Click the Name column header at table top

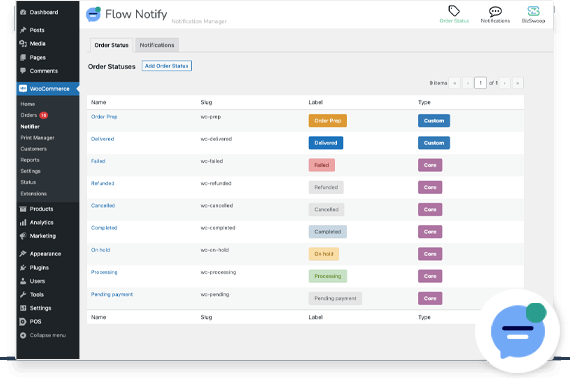coord(99,102)
